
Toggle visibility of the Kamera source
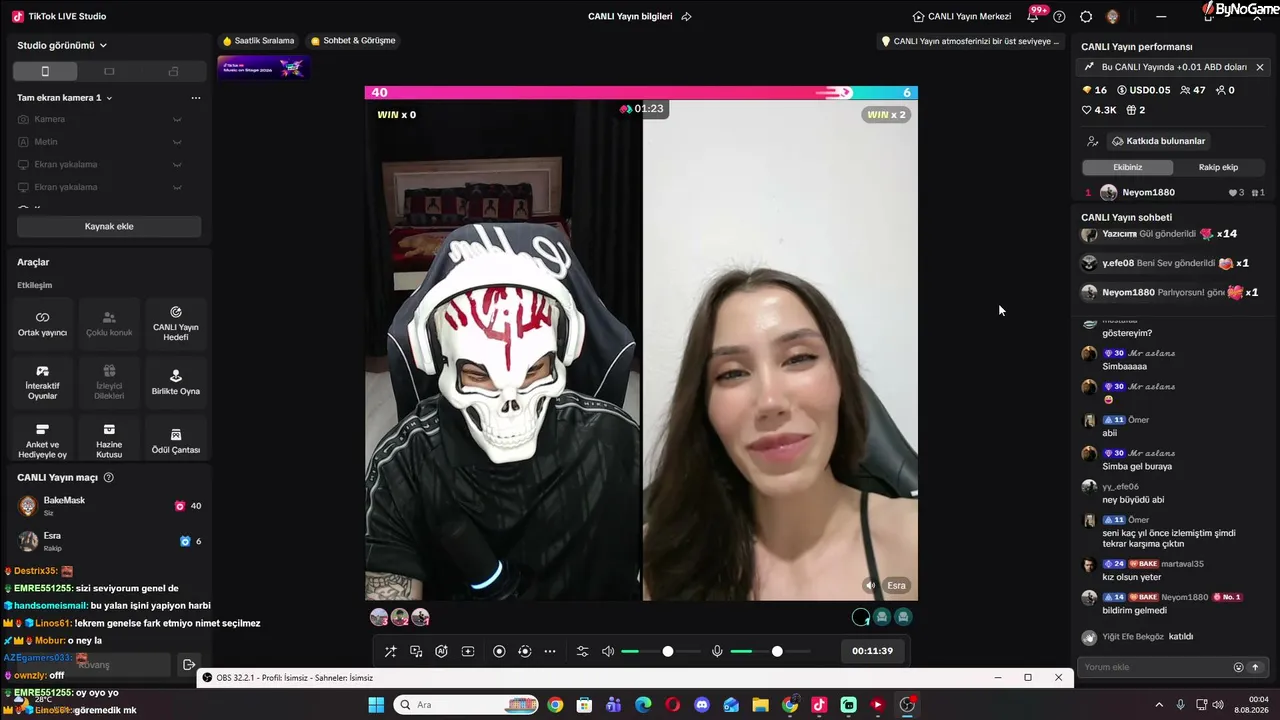click(177, 120)
